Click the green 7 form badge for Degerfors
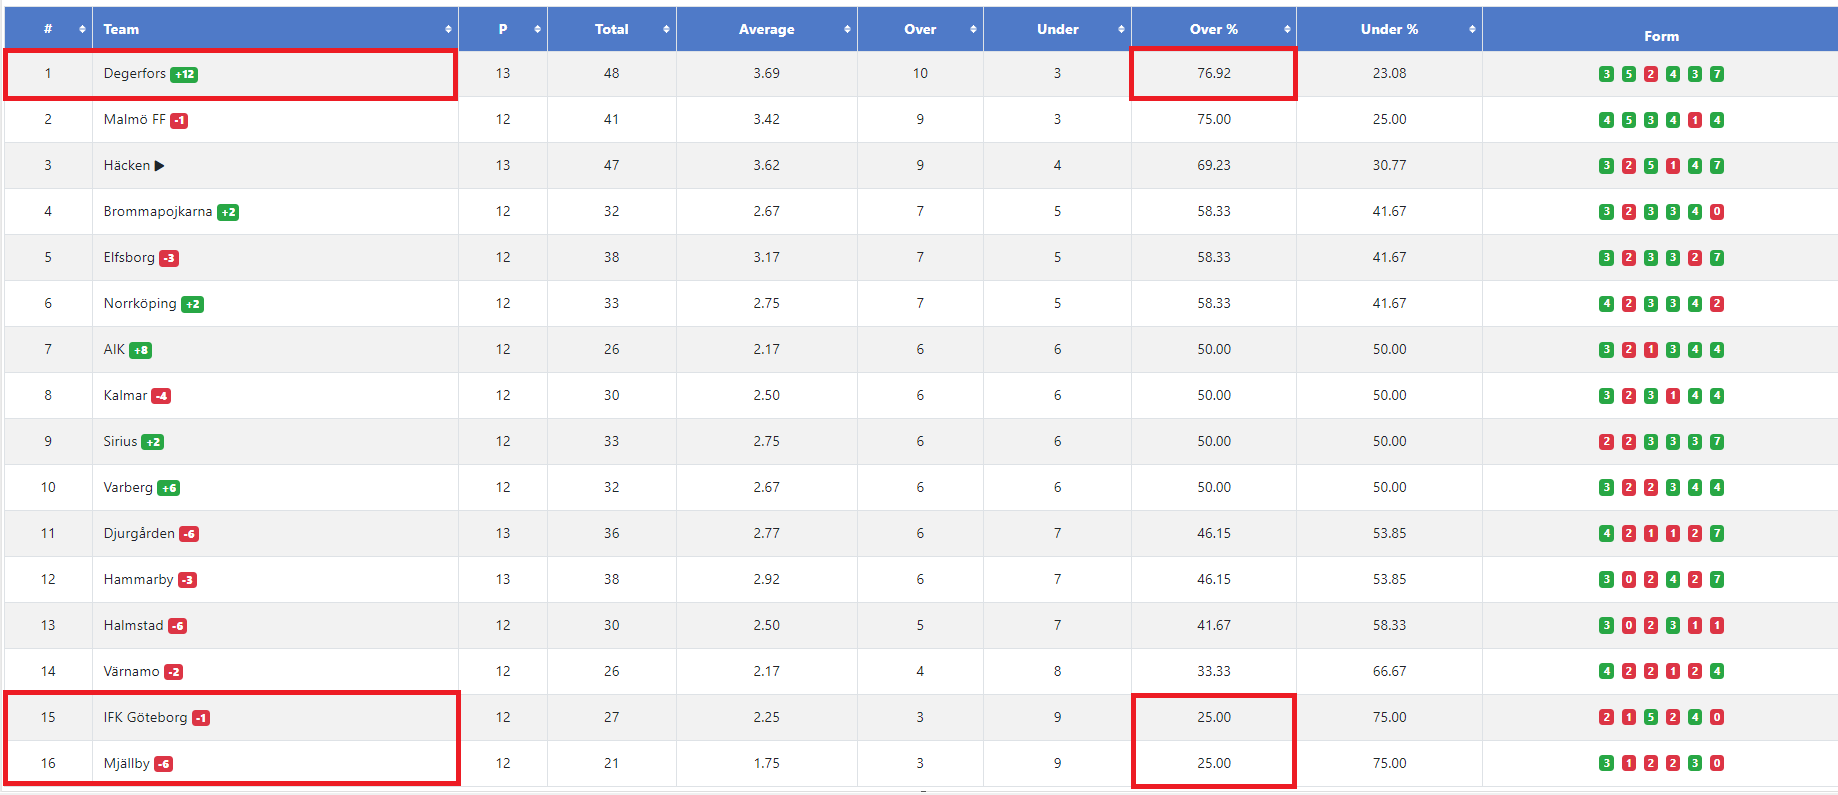1838x795 pixels. (x=1716, y=74)
